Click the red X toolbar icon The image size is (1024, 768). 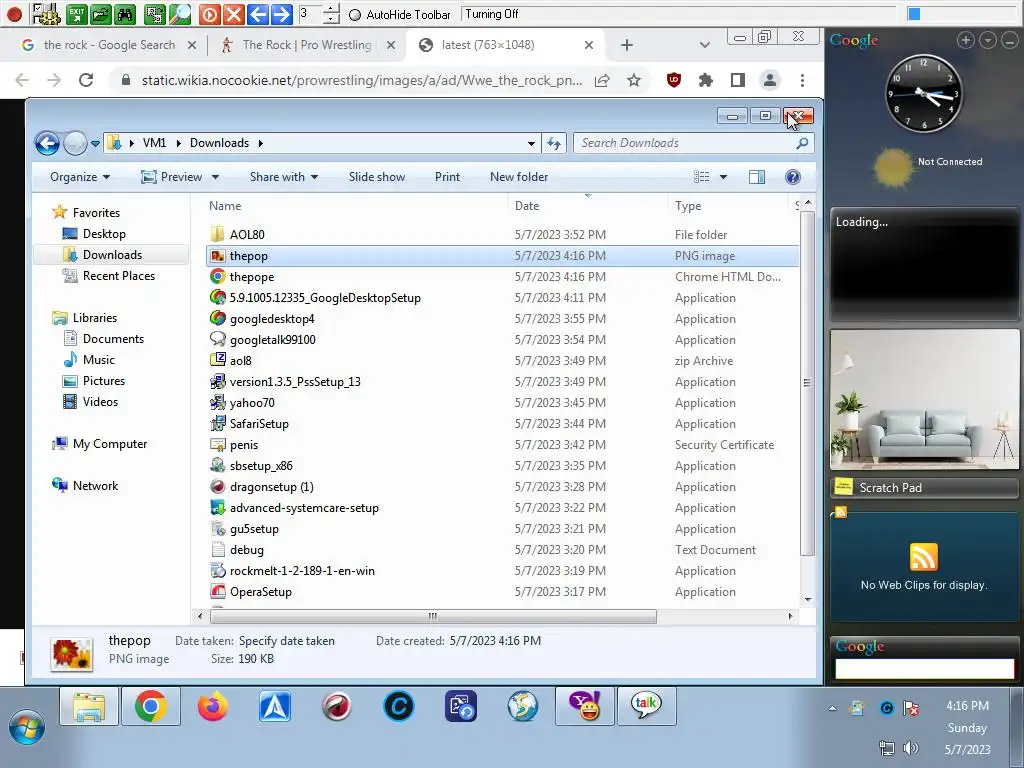(233, 14)
